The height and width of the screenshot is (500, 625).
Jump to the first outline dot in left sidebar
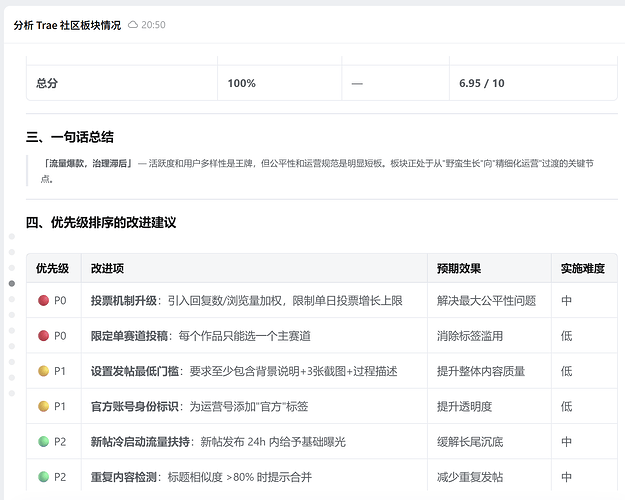click(12, 236)
